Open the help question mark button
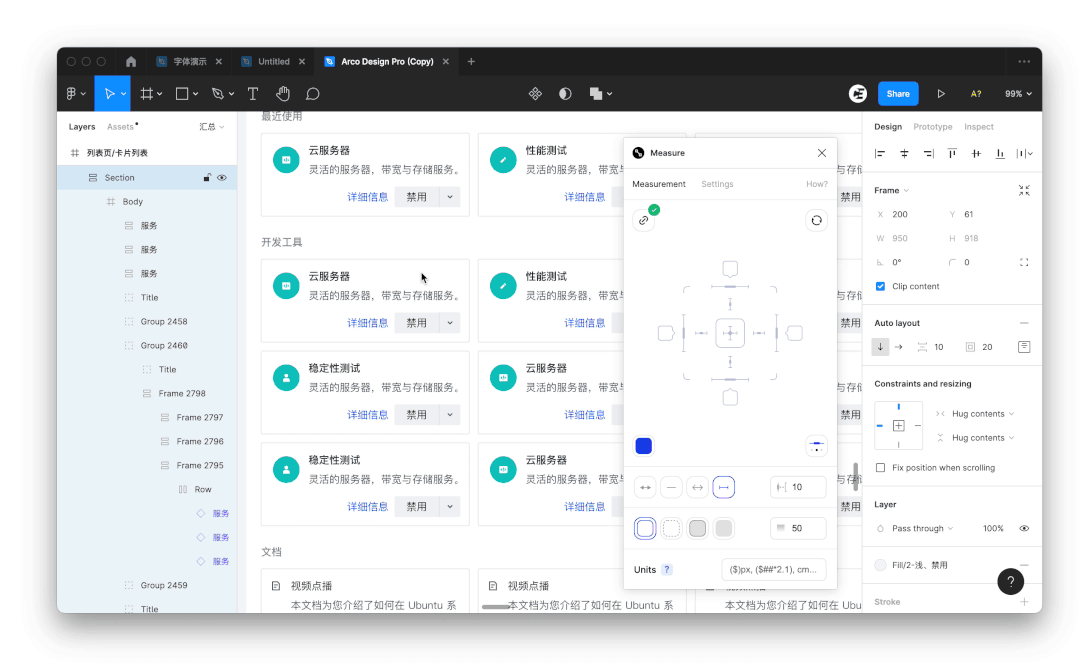This screenshot has height=667, width=1079. [x=1010, y=581]
